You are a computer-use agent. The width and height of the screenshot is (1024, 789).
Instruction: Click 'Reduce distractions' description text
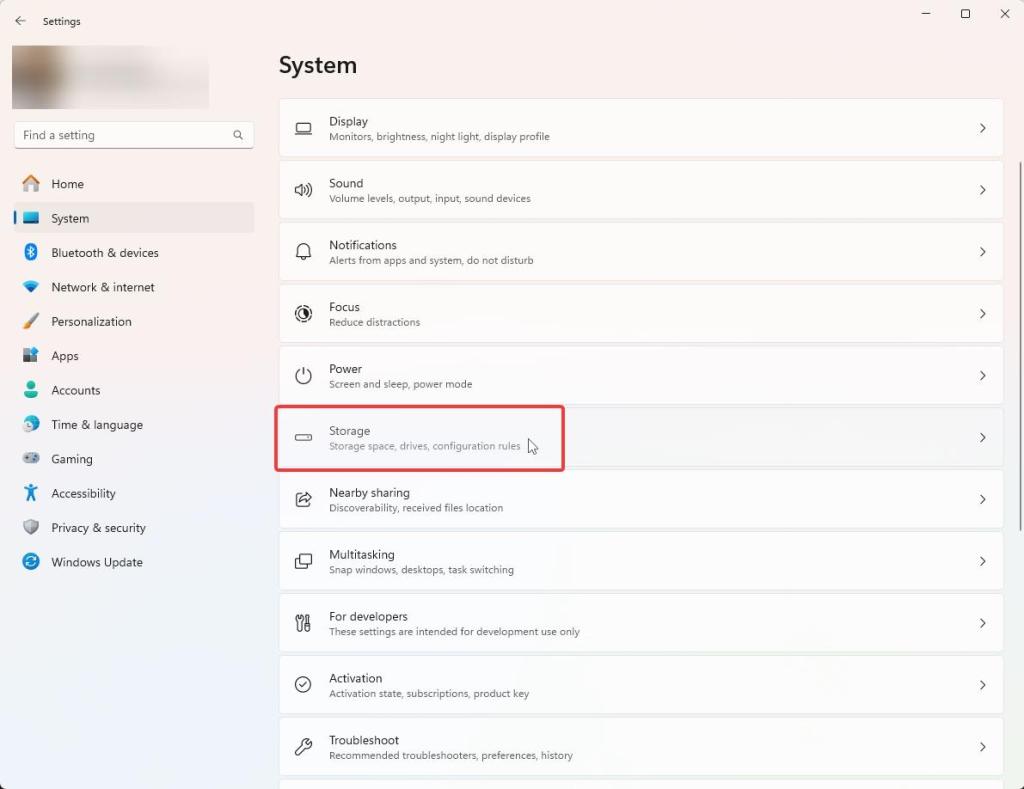pyautogui.click(x=374, y=322)
